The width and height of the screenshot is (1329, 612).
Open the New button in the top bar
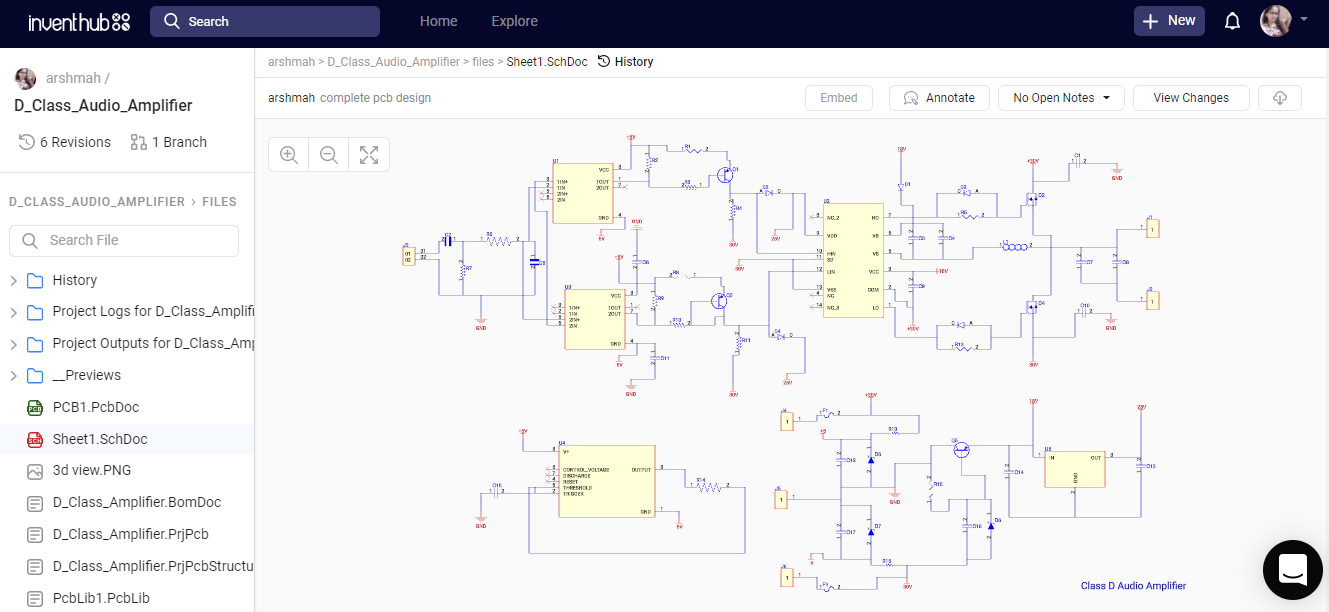(1169, 20)
